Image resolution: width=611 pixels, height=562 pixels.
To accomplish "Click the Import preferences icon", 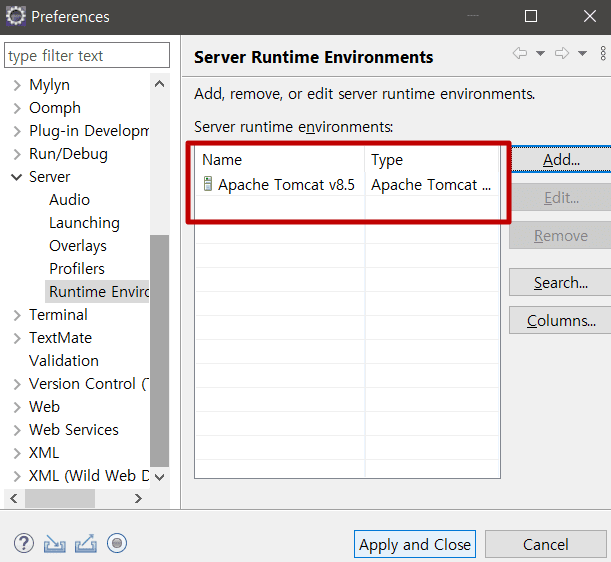I will [55, 543].
